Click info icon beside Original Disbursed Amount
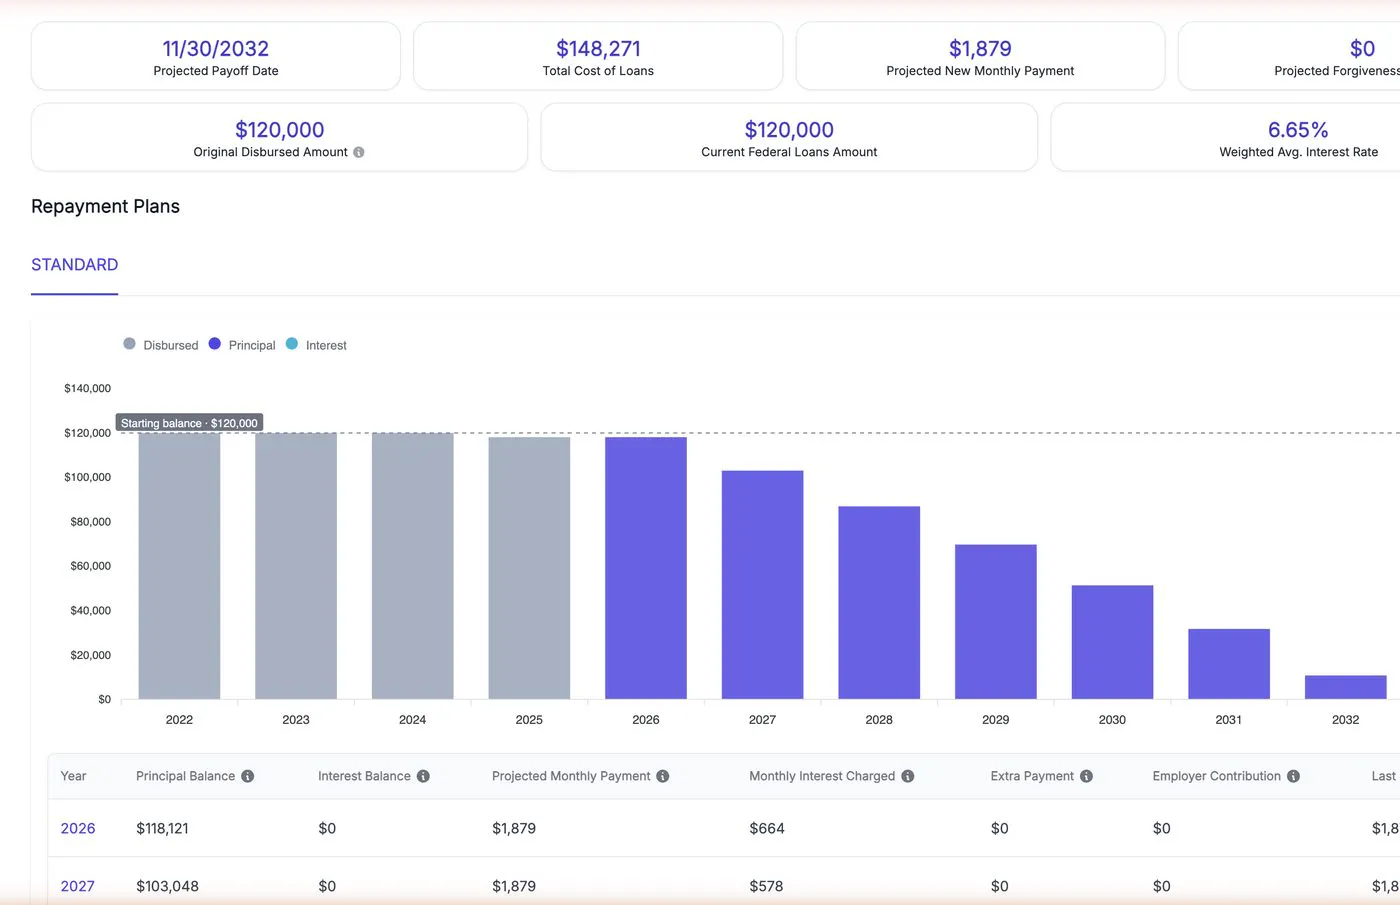This screenshot has width=1400, height=905. (359, 152)
